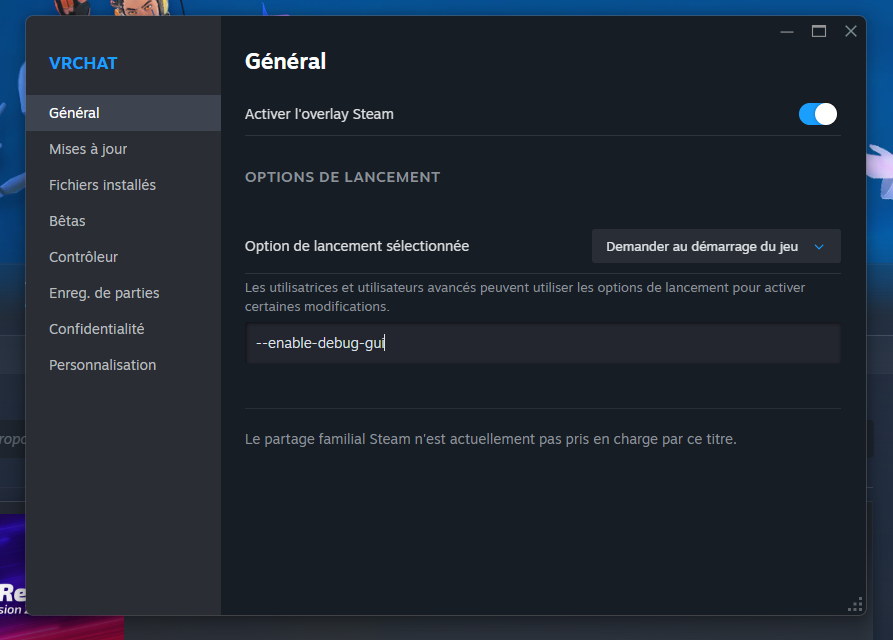Click the dropdown chevron arrow

[819, 247]
